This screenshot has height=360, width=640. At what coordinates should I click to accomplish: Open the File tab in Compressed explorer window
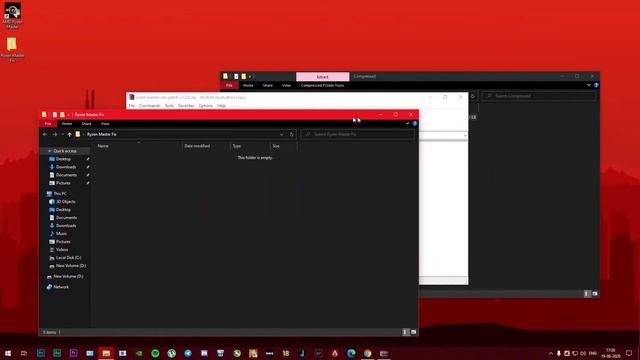click(x=229, y=86)
